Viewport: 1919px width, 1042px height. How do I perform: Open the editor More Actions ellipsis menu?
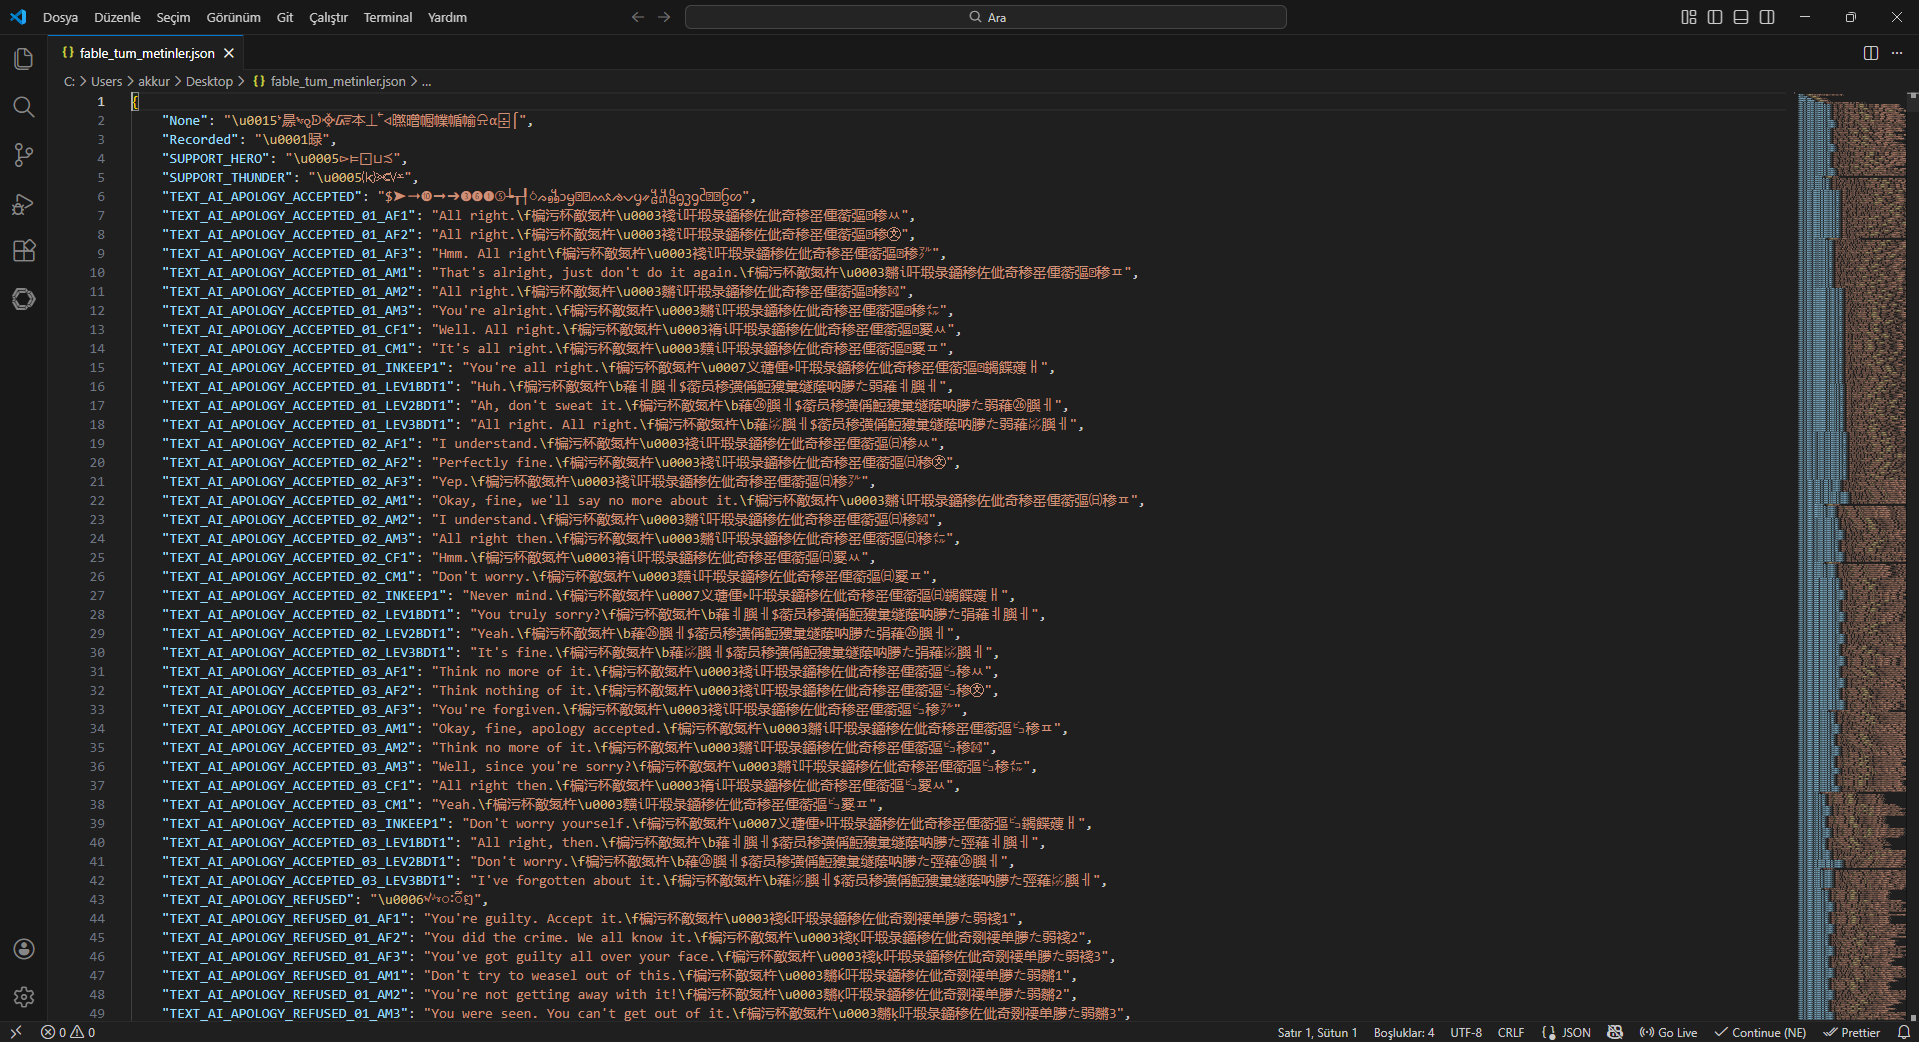pos(1897,53)
